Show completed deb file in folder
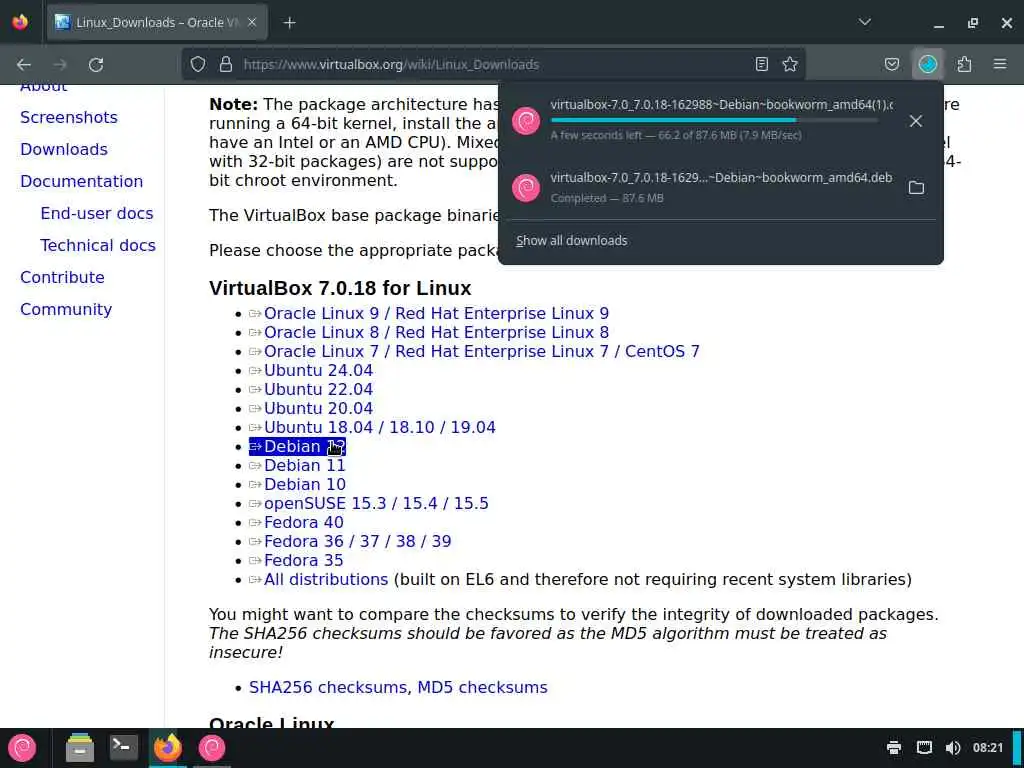1024x768 pixels. tap(916, 188)
